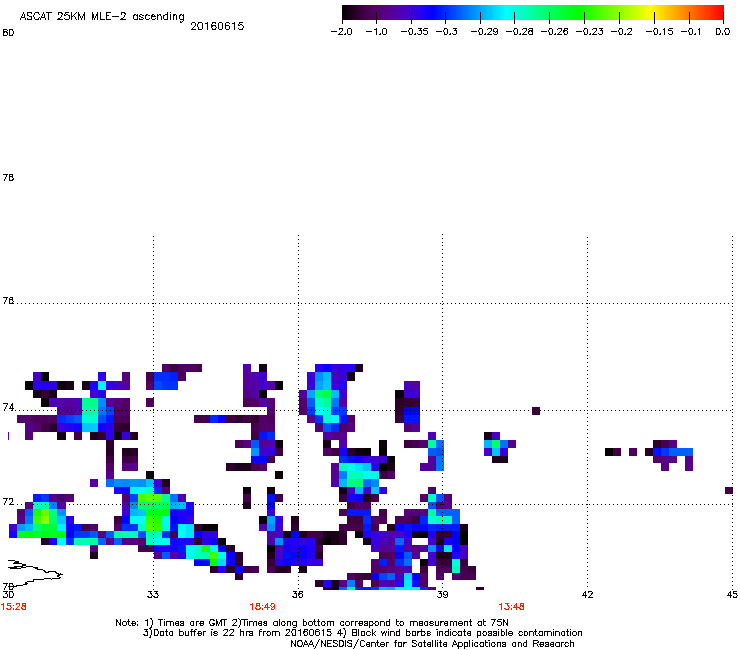The height and width of the screenshot is (650, 740).
Task: Click the red "15:28" overpass time
Action: click(14, 607)
